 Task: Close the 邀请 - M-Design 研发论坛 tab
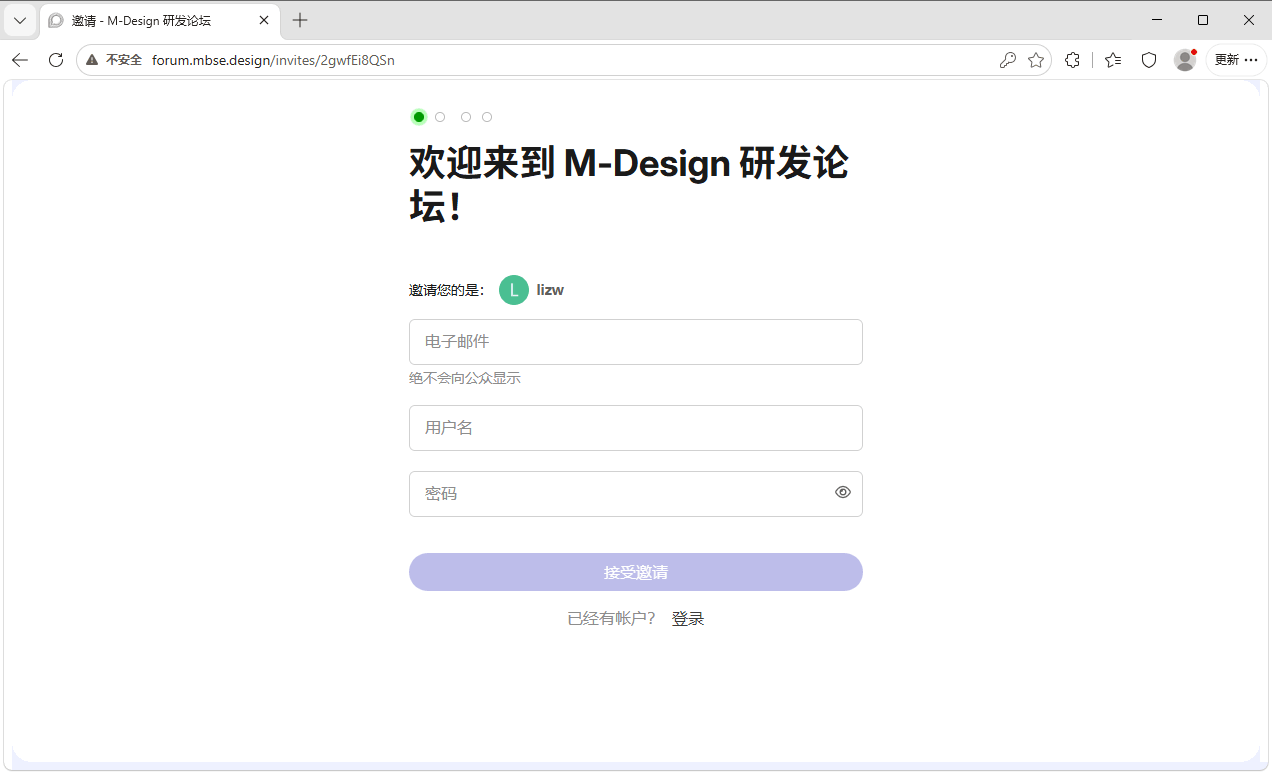click(264, 20)
